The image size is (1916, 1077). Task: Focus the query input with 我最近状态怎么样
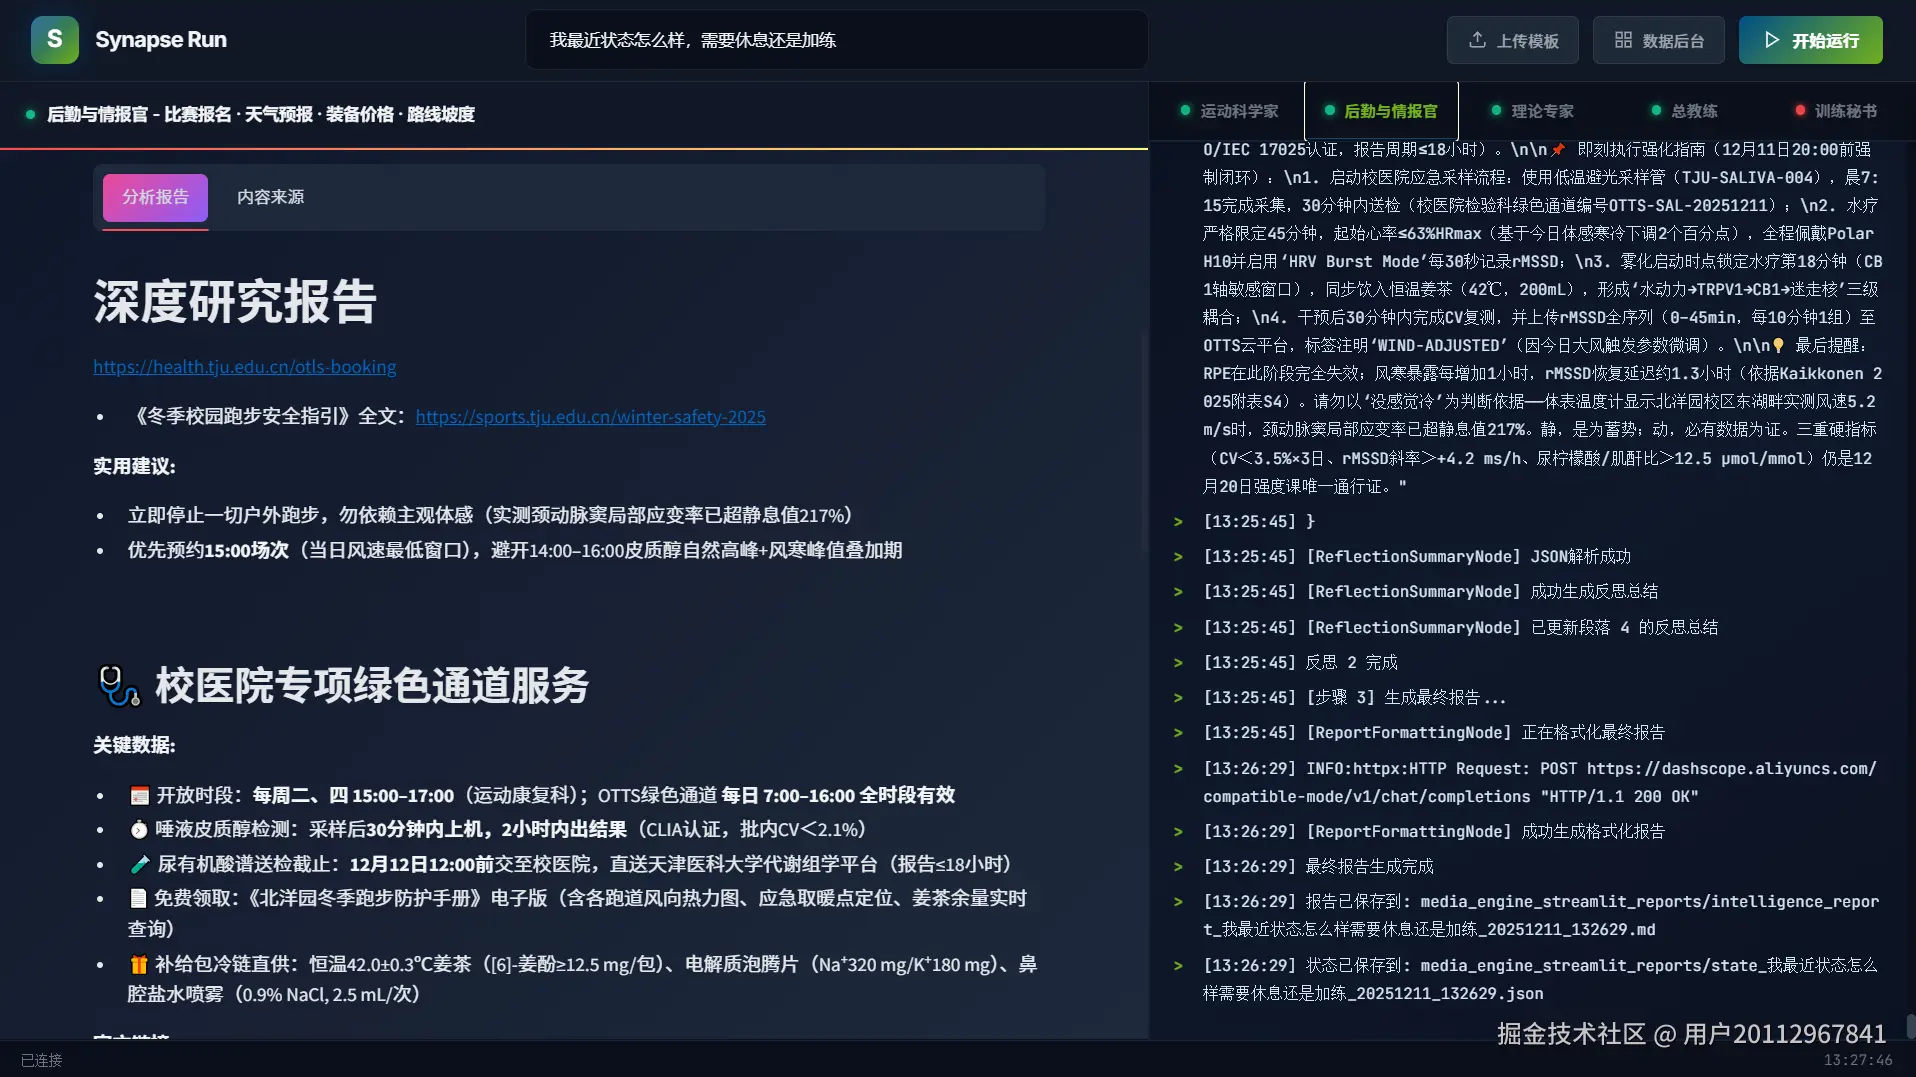point(836,40)
